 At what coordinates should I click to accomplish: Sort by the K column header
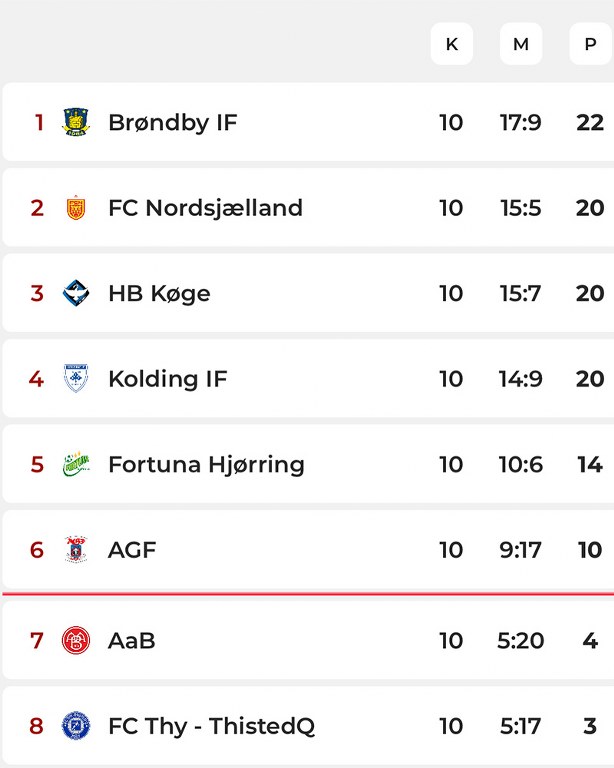tap(451, 44)
